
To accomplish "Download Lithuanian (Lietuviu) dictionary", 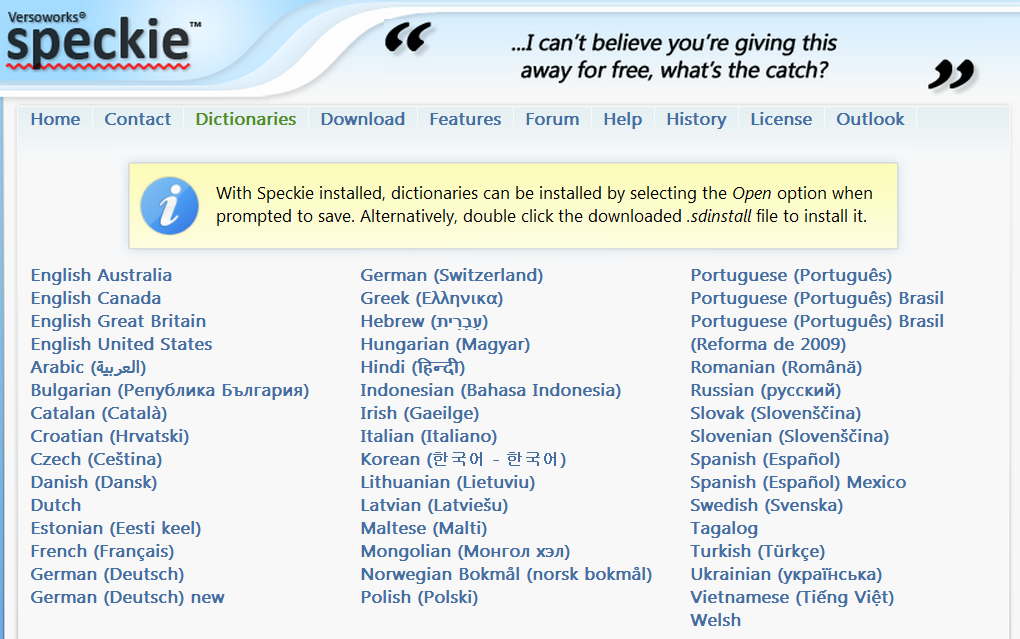I will 448,482.
